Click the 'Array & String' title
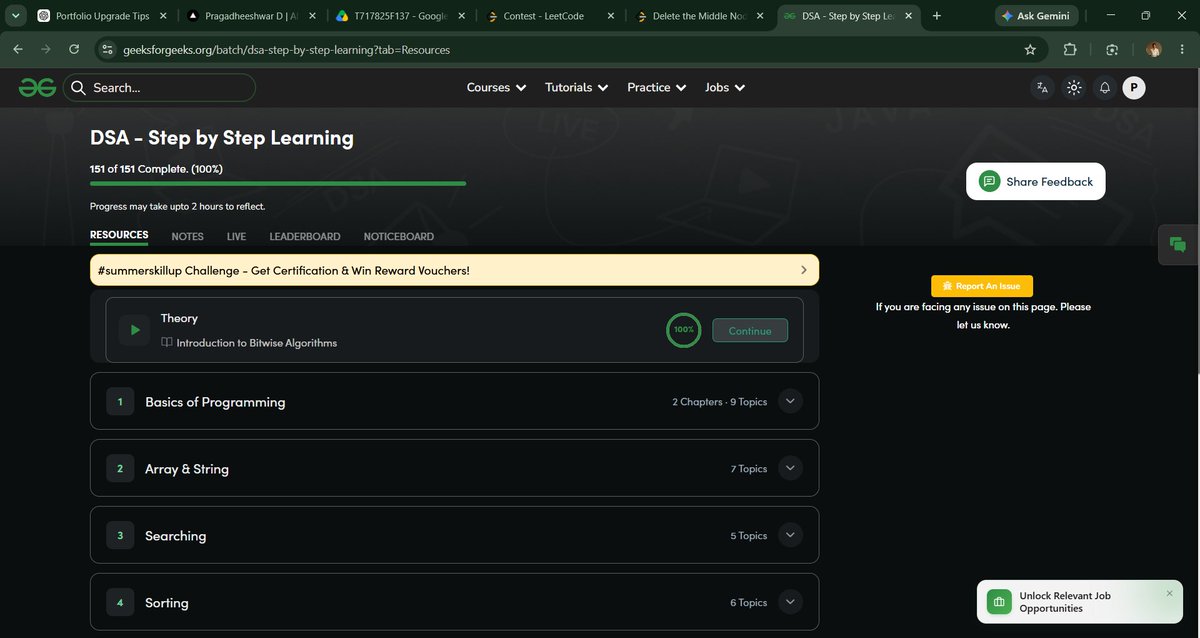The image size is (1200, 638). point(187,469)
